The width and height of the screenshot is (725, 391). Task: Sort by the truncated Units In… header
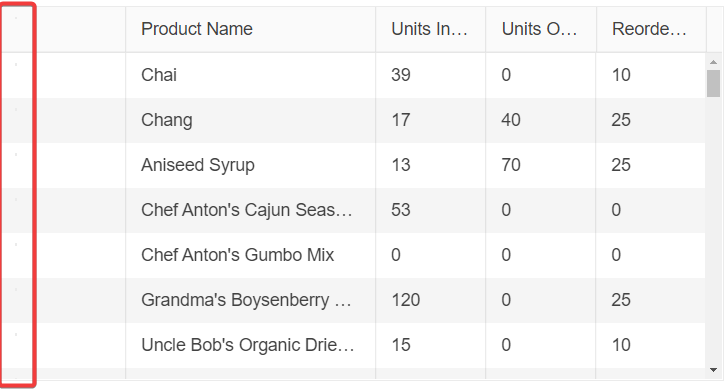pyautogui.click(x=430, y=29)
